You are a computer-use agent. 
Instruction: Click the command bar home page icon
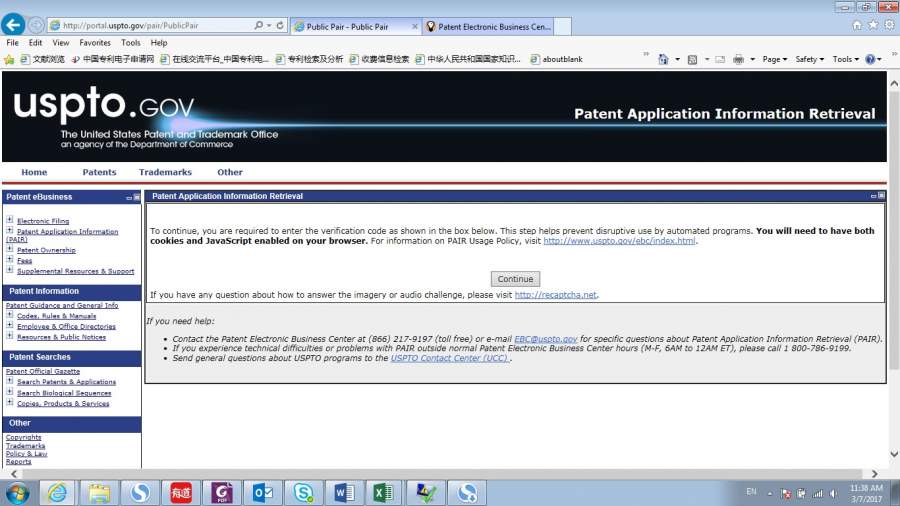(x=663, y=59)
